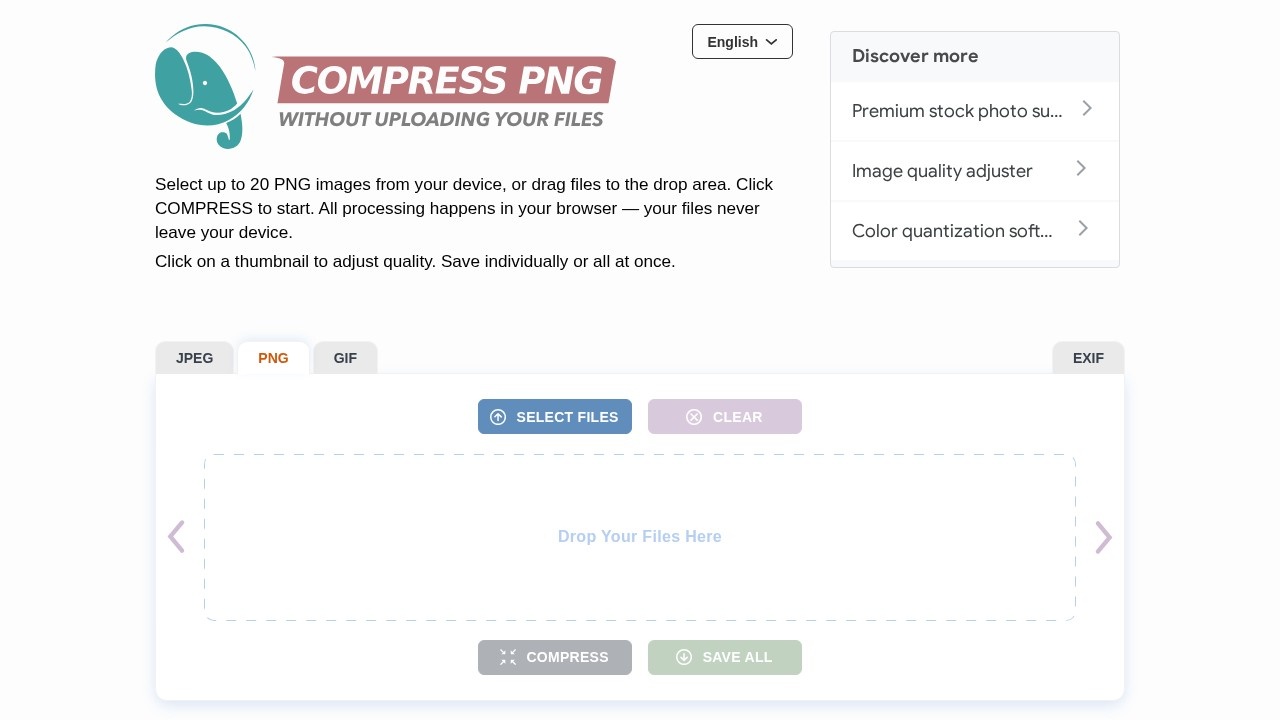The width and height of the screenshot is (1280, 720).
Task: Expand the Color quantization software entry
Action: 1083,229
